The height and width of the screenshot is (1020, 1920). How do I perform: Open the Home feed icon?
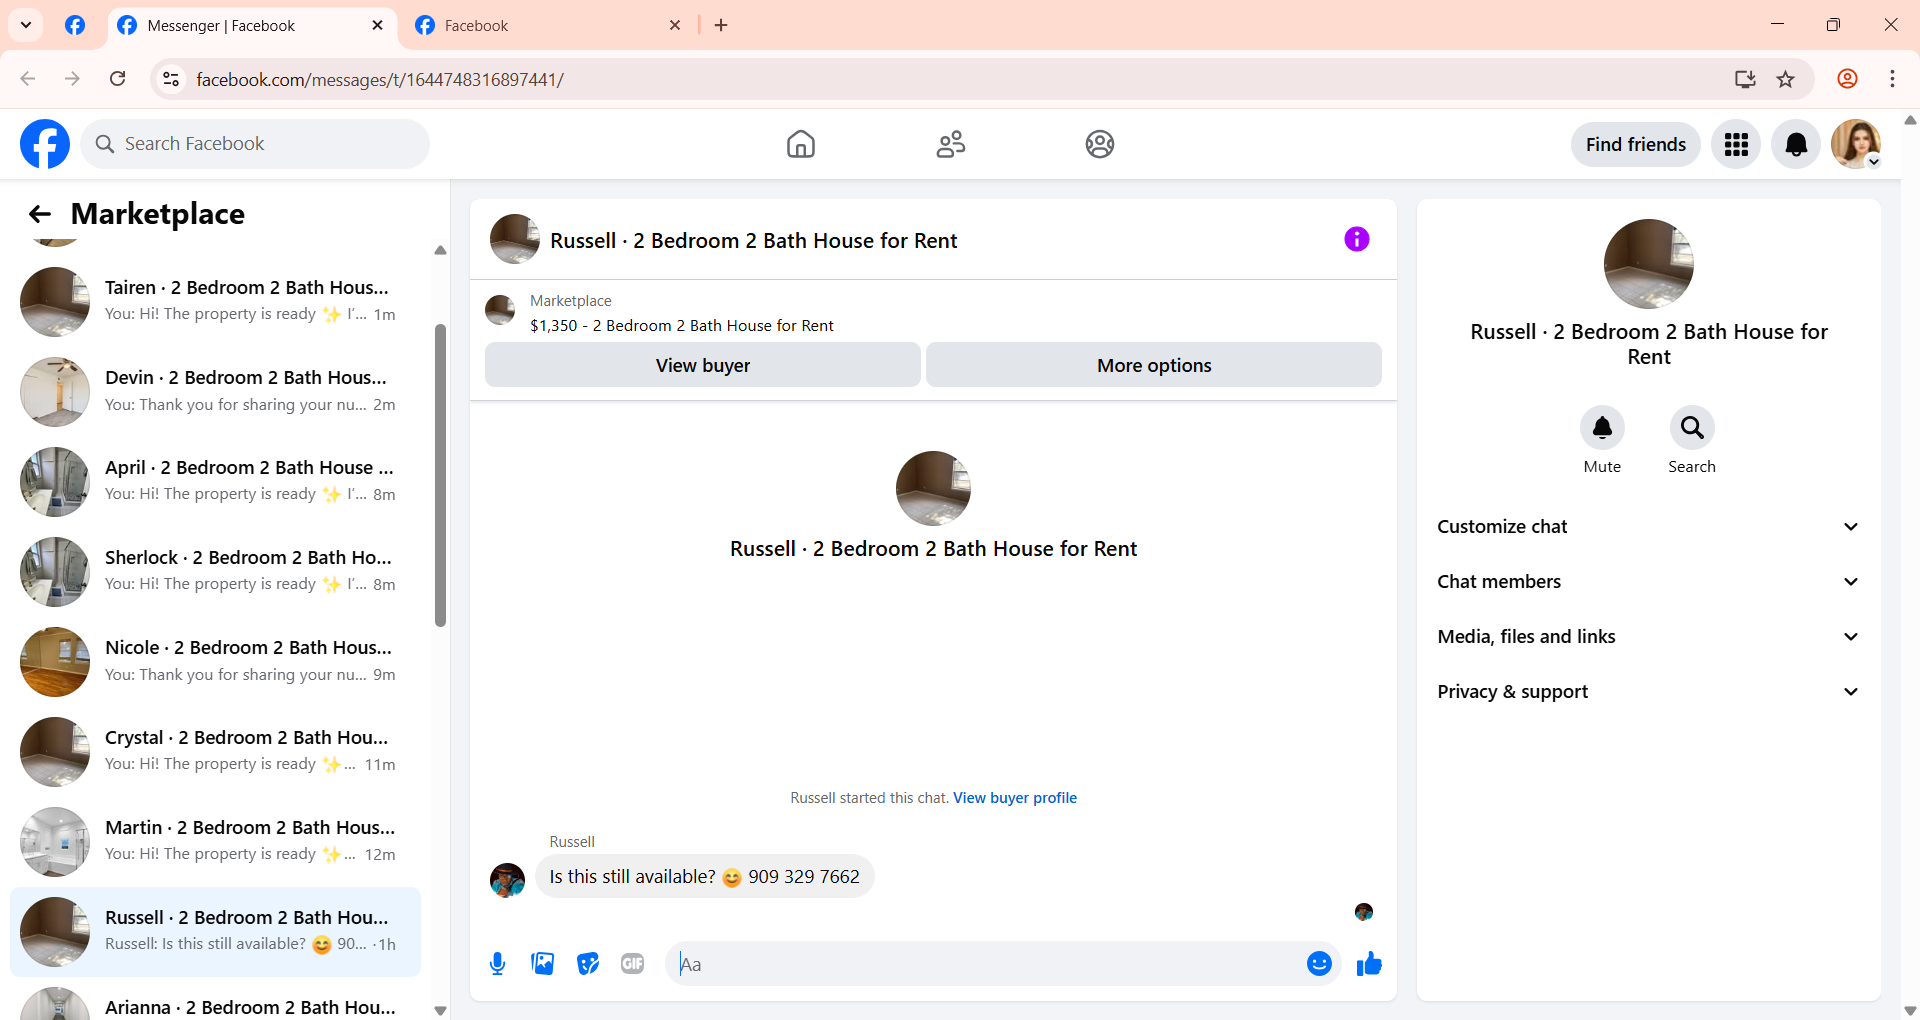click(800, 144)
